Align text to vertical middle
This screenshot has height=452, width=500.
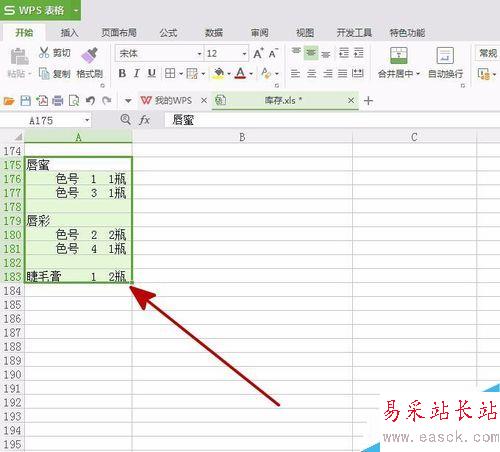(x=311, y=53)
